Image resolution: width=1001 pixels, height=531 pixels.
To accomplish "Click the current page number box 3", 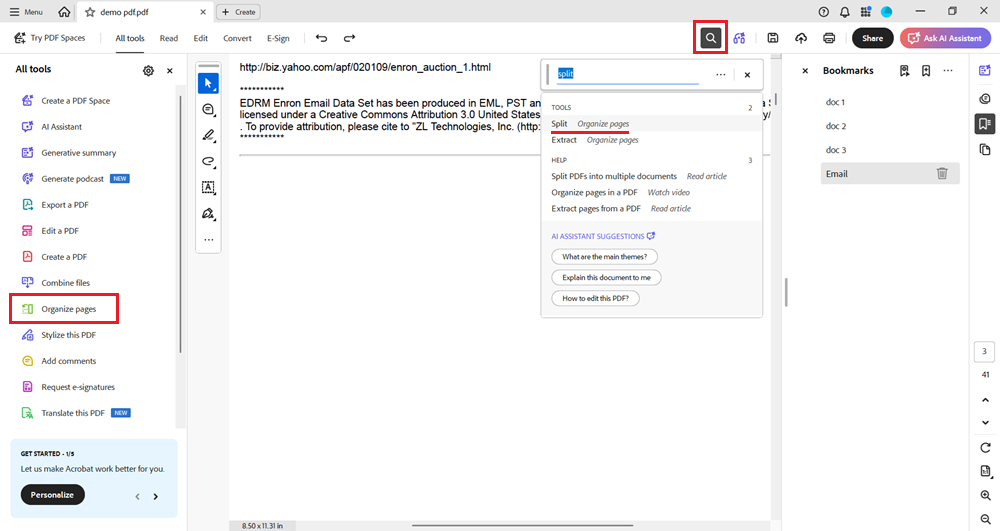I will 984,352.
